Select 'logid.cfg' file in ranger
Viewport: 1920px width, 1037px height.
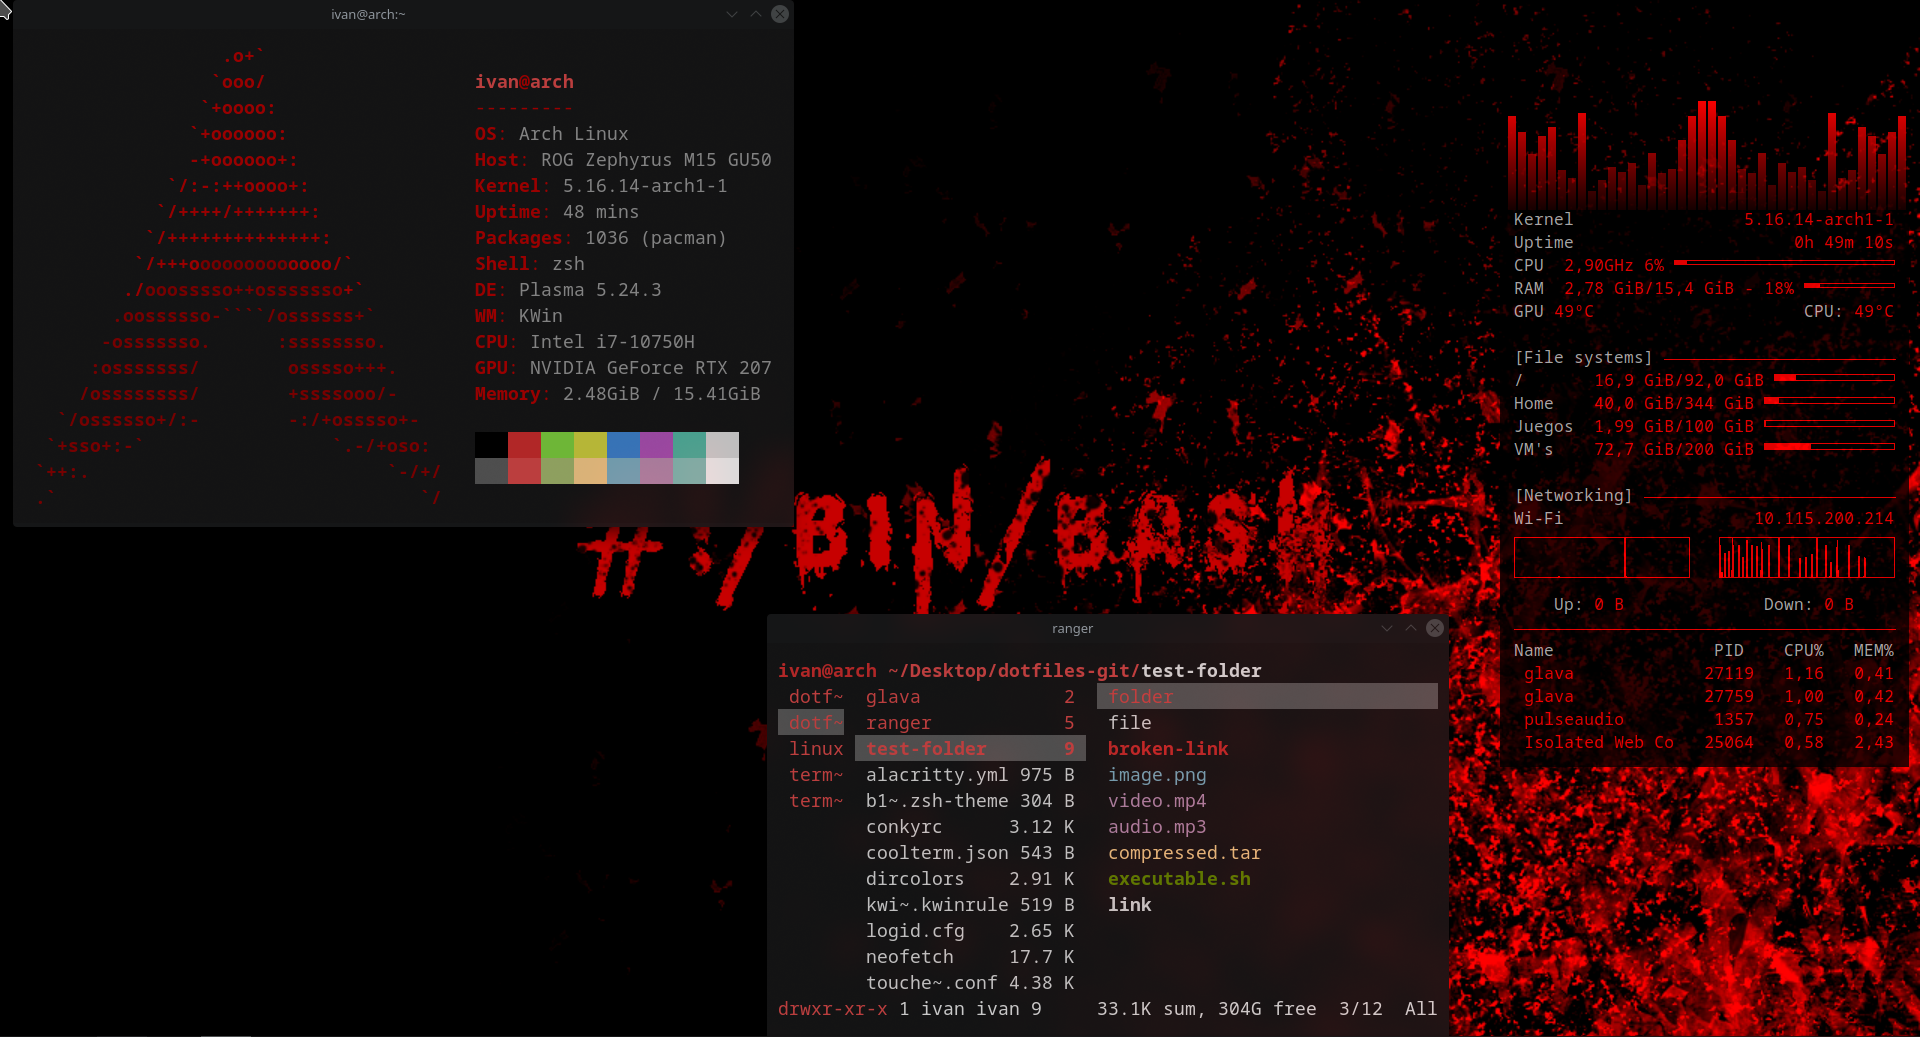pyautogui.click(x=970, y=931)
